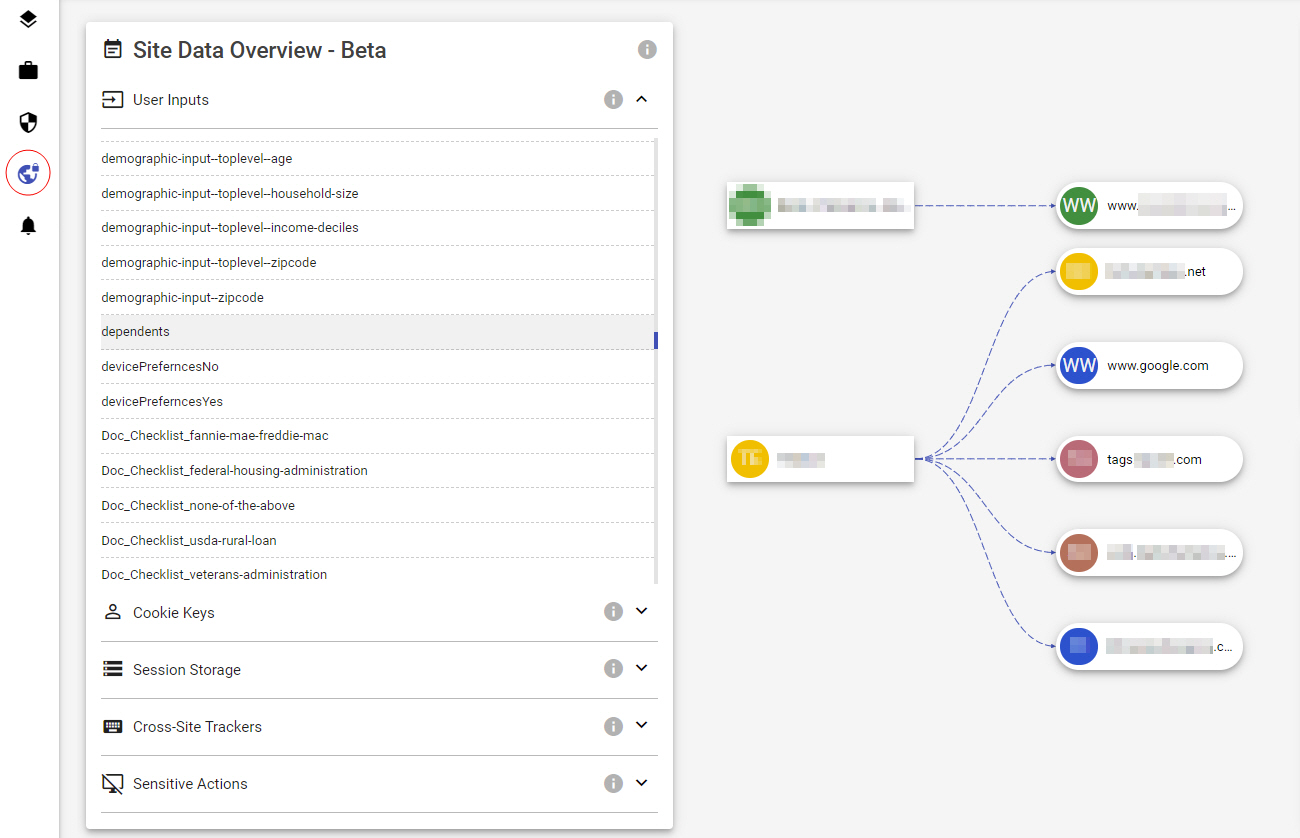The image size is (1300, 838).
Task: Select Doc_Checklist_none-of-the-above entry
Action: click(378, 505)
